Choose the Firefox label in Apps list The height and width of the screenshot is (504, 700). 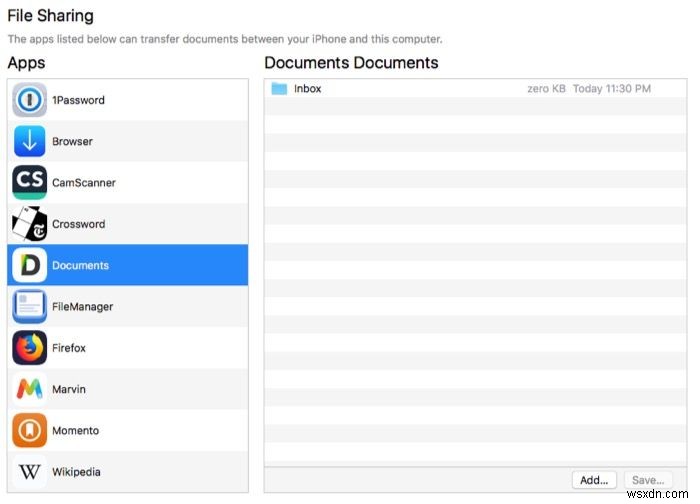(69, 348)
